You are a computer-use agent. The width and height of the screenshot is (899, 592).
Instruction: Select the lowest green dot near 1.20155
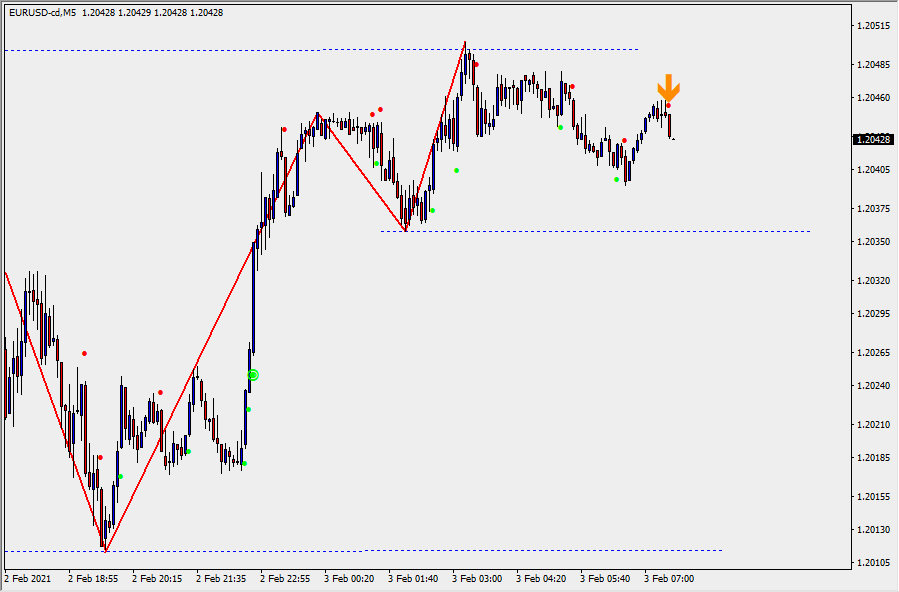tap(120, 476)
